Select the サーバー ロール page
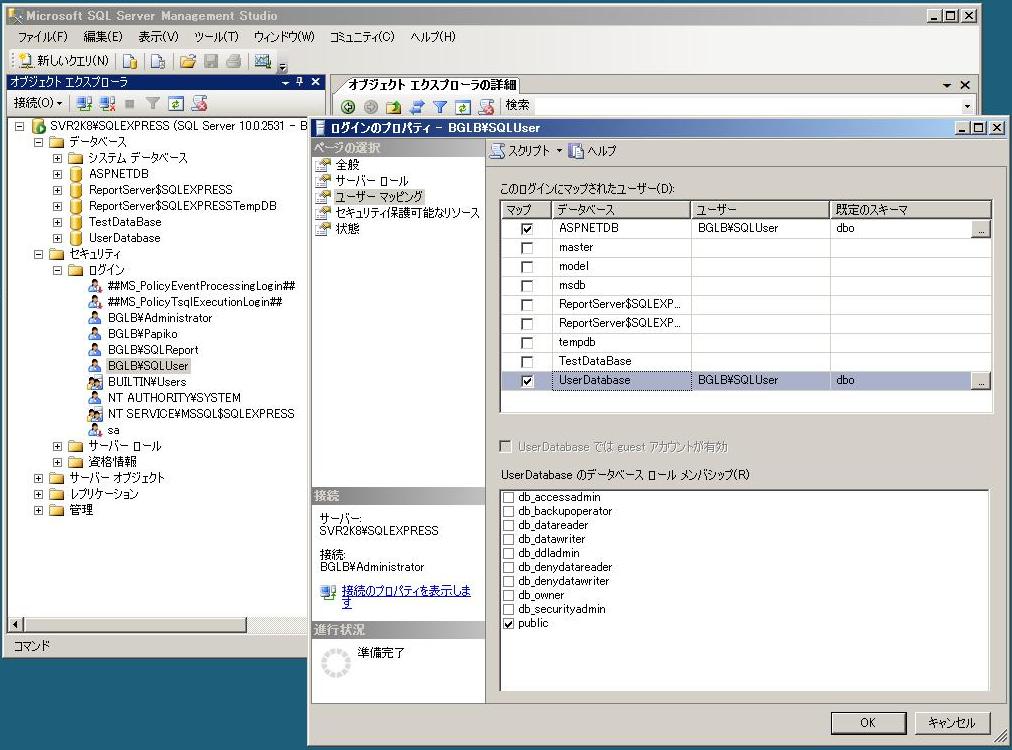 pyautogui.click(x=372, y=181)
